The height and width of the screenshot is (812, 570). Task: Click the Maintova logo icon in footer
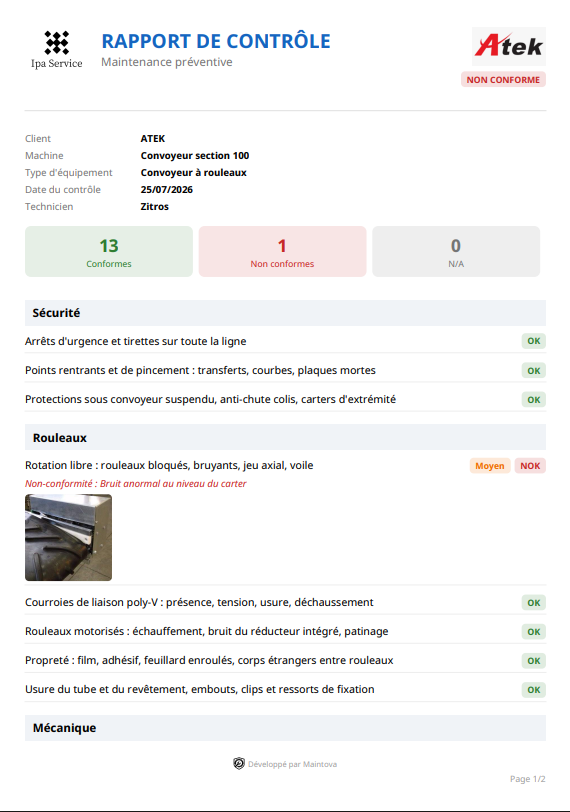coord(239,763)
